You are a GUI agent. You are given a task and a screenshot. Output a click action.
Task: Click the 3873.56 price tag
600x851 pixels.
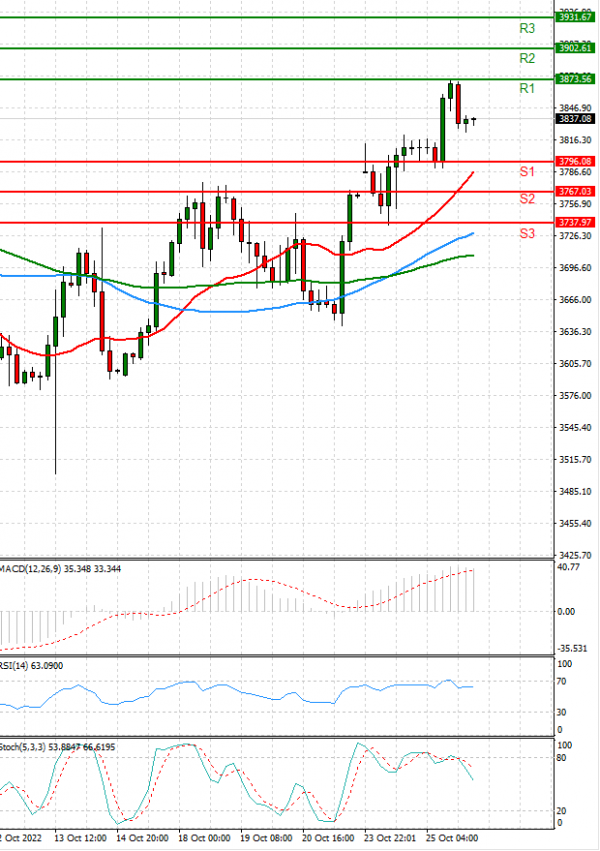pos(575,78)
